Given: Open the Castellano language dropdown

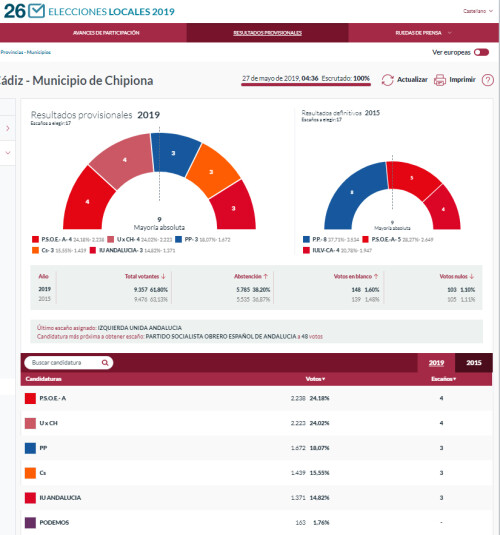Looking at the screenshot, I should (x=477, y=11).
